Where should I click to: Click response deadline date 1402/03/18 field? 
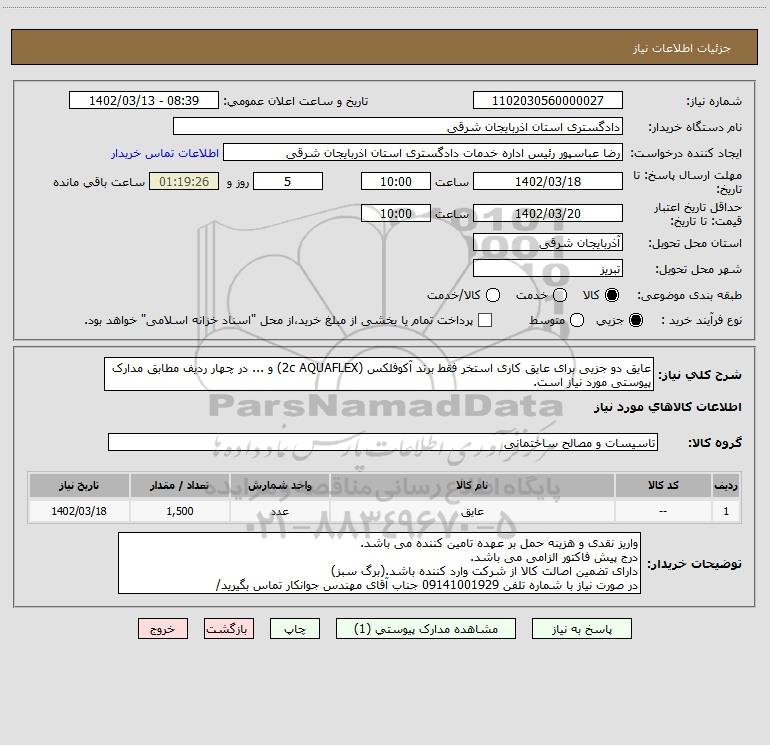548,181
